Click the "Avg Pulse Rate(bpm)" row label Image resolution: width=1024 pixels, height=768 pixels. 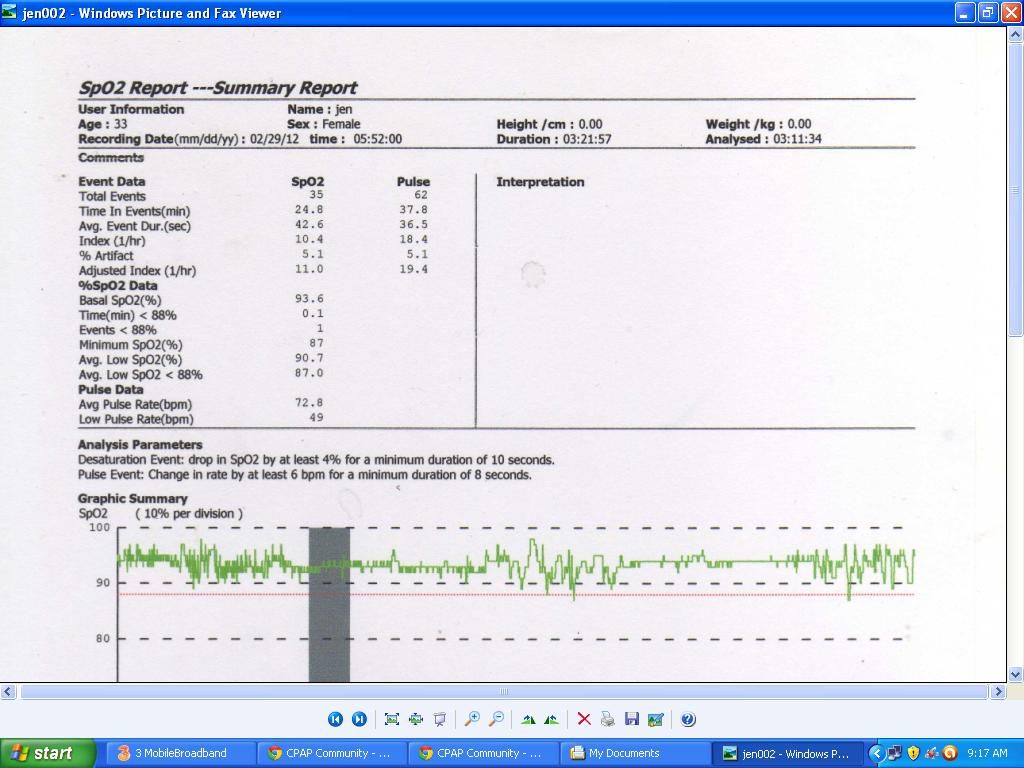[x=136, y=404]
